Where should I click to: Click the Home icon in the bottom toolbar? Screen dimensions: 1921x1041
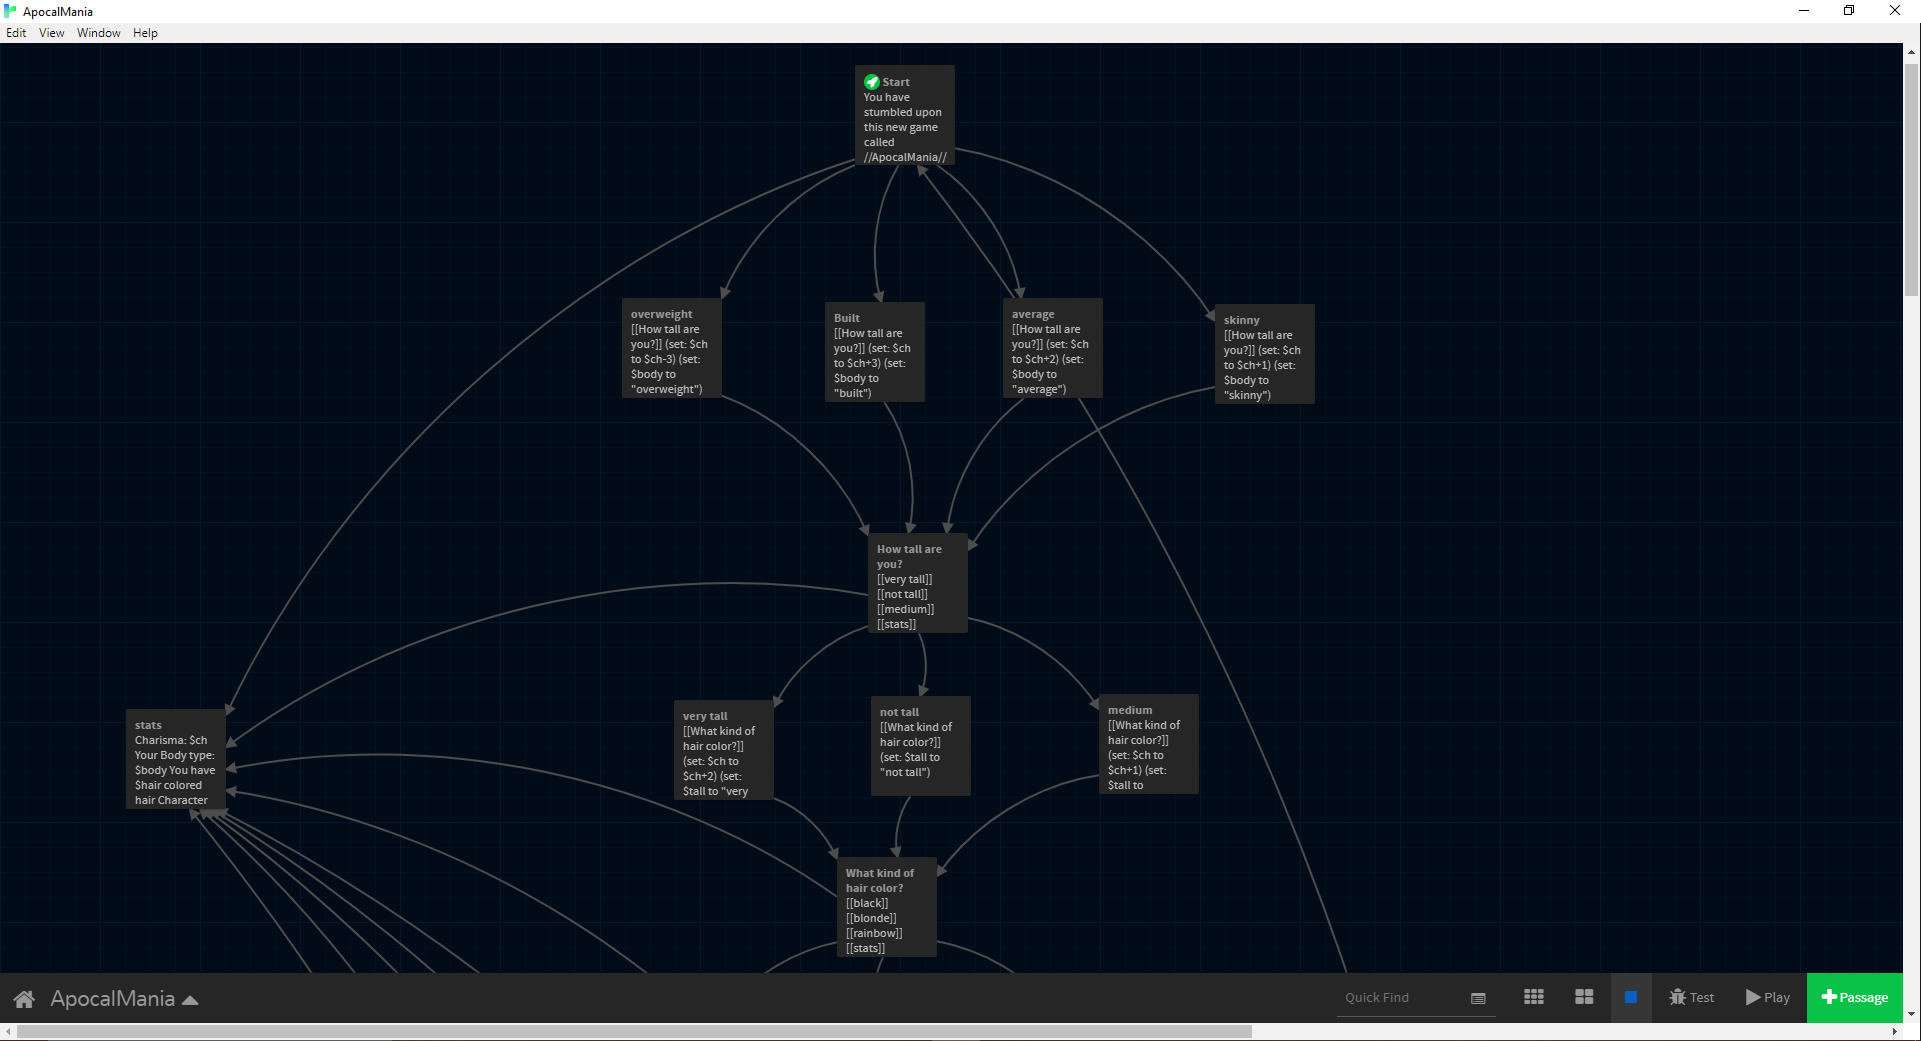(24, 998)
